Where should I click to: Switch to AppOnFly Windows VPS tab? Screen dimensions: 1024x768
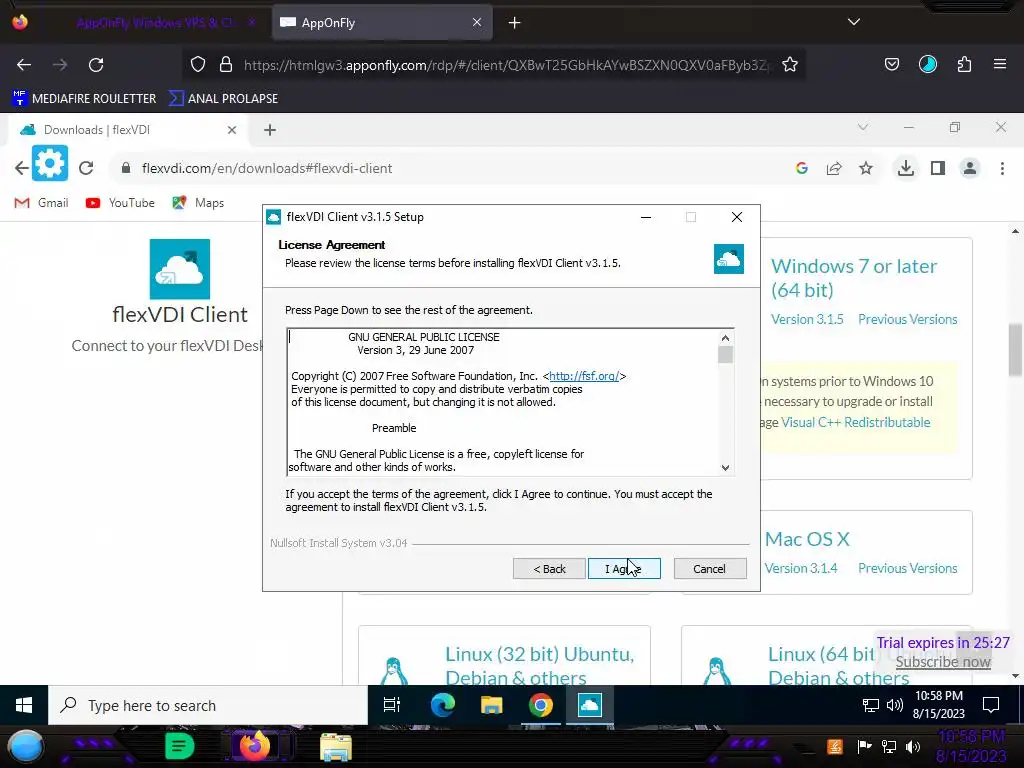click(x=154, y=23)
